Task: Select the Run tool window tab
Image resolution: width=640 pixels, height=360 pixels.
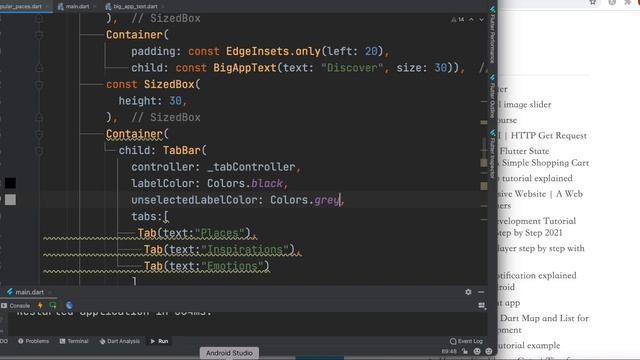Action: (159, 341)
